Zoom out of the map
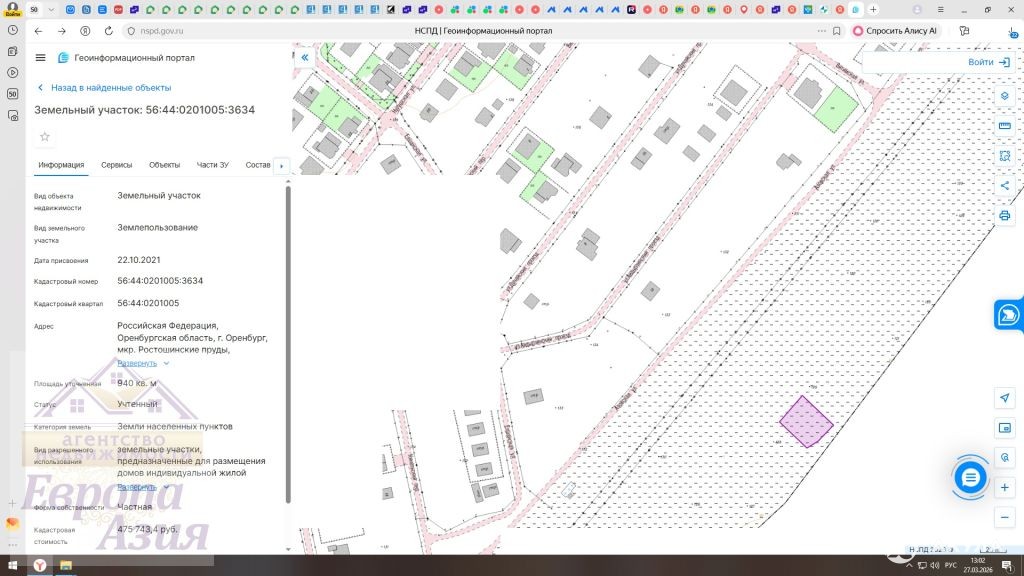The height and width of the screenshot is (576, 1024). pos(1004,517)
